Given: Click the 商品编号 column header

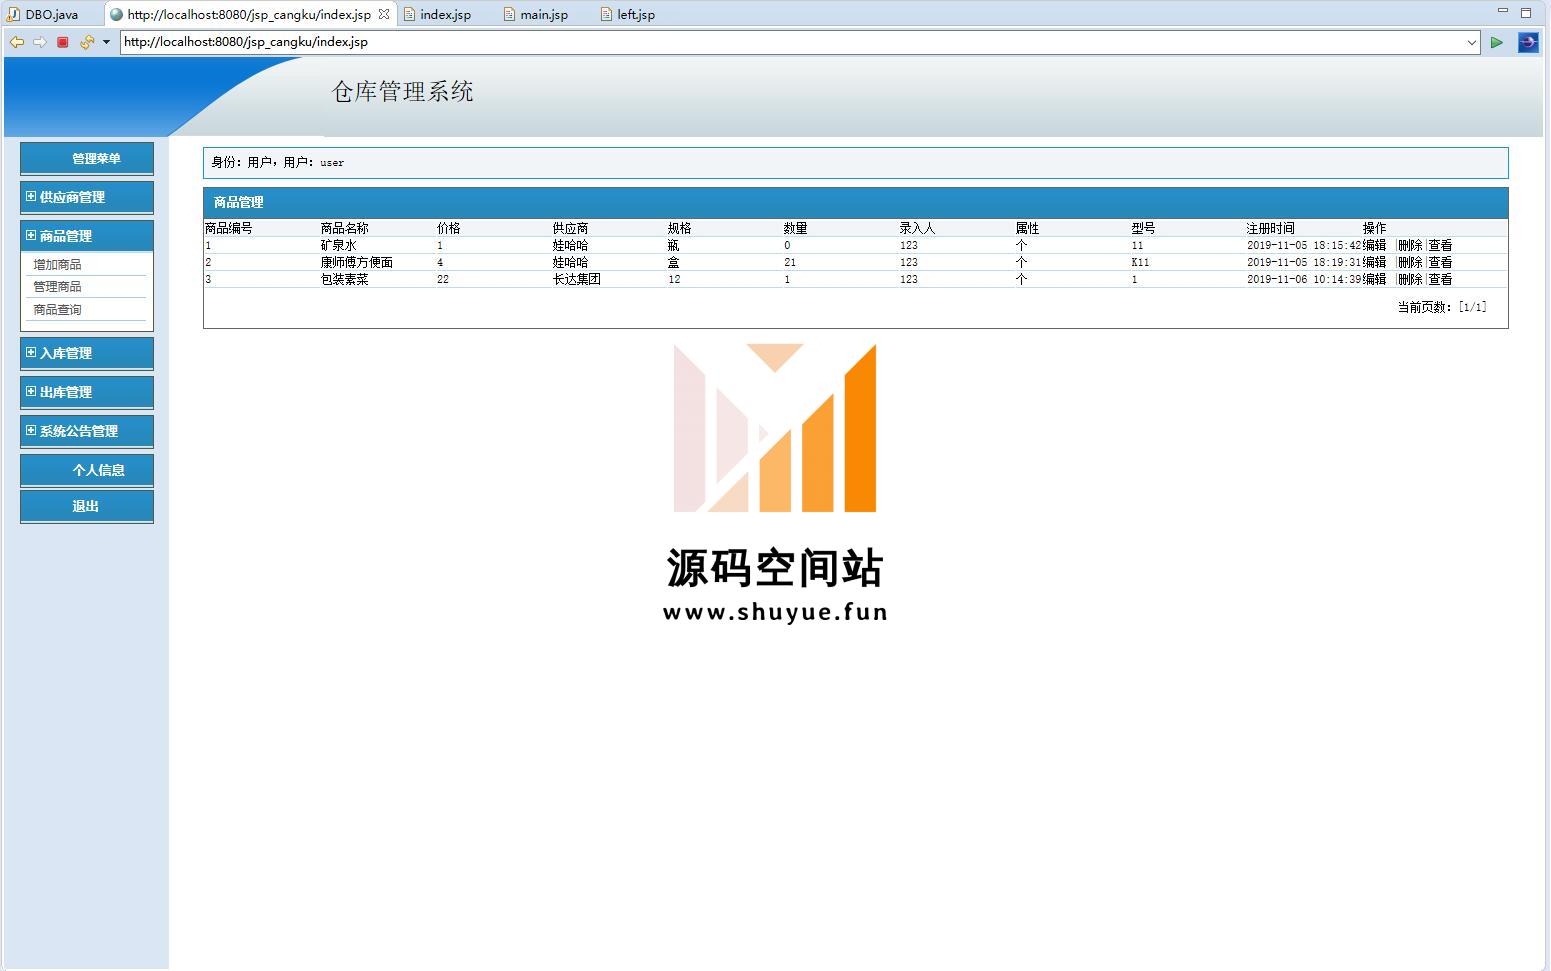Looking at the screenshot, I should (x=229, y=228).
